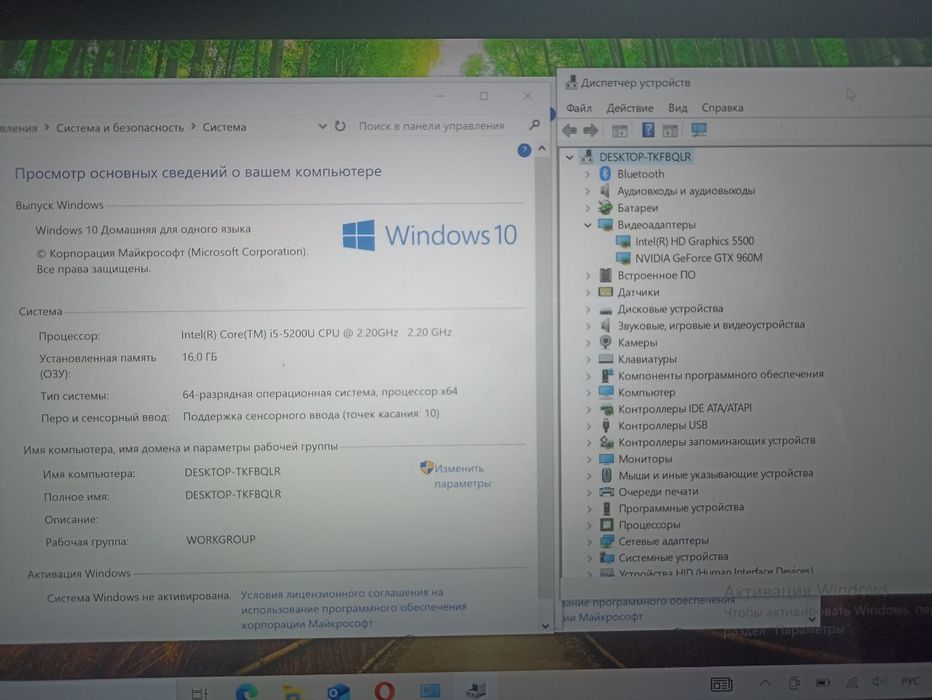Open the Файл menu
Screen dimensions: 932x700
tap(578, 108)
